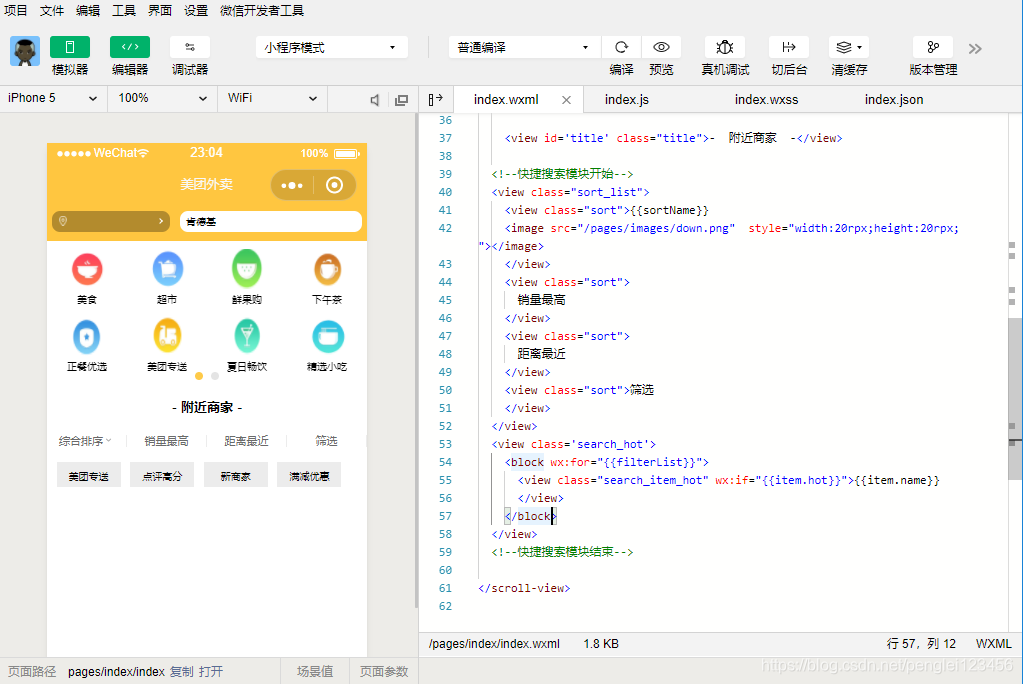
Task: Click the detach simulator window icon
Action: coord(401,100)
